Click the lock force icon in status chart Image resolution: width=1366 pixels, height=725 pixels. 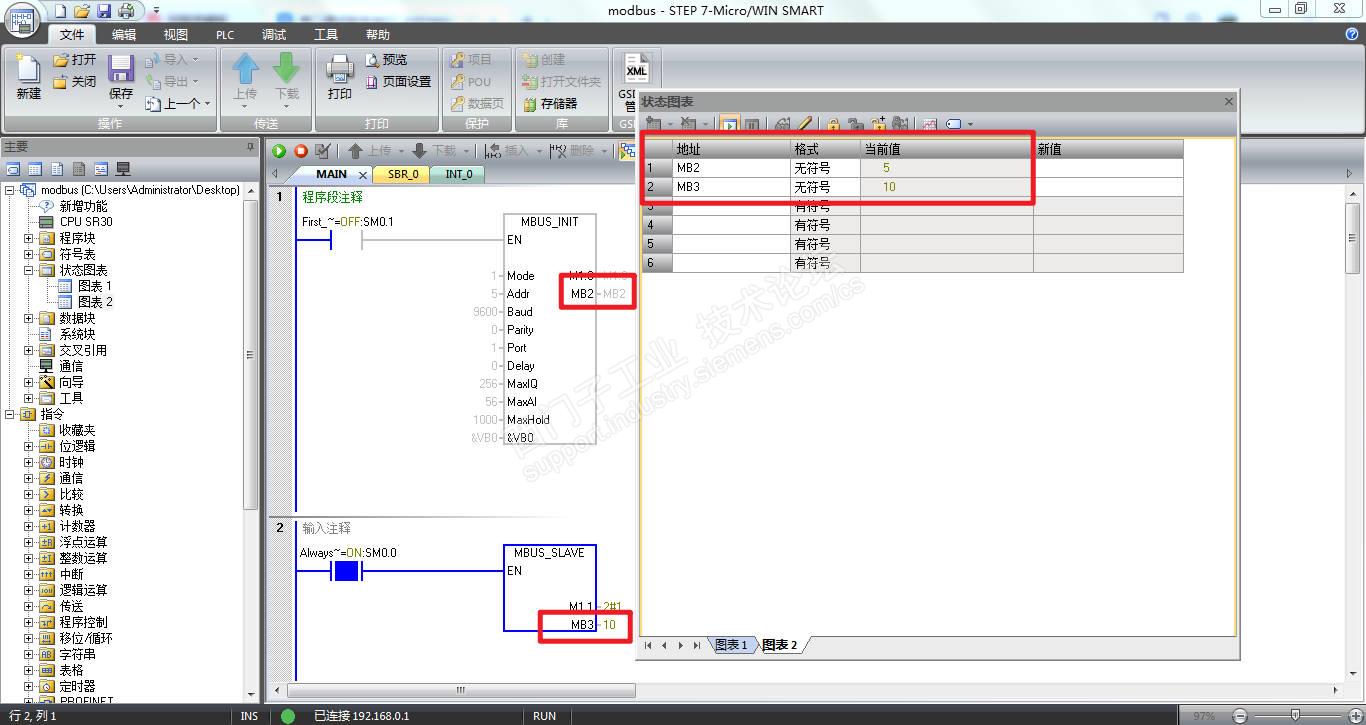point(832,125)
